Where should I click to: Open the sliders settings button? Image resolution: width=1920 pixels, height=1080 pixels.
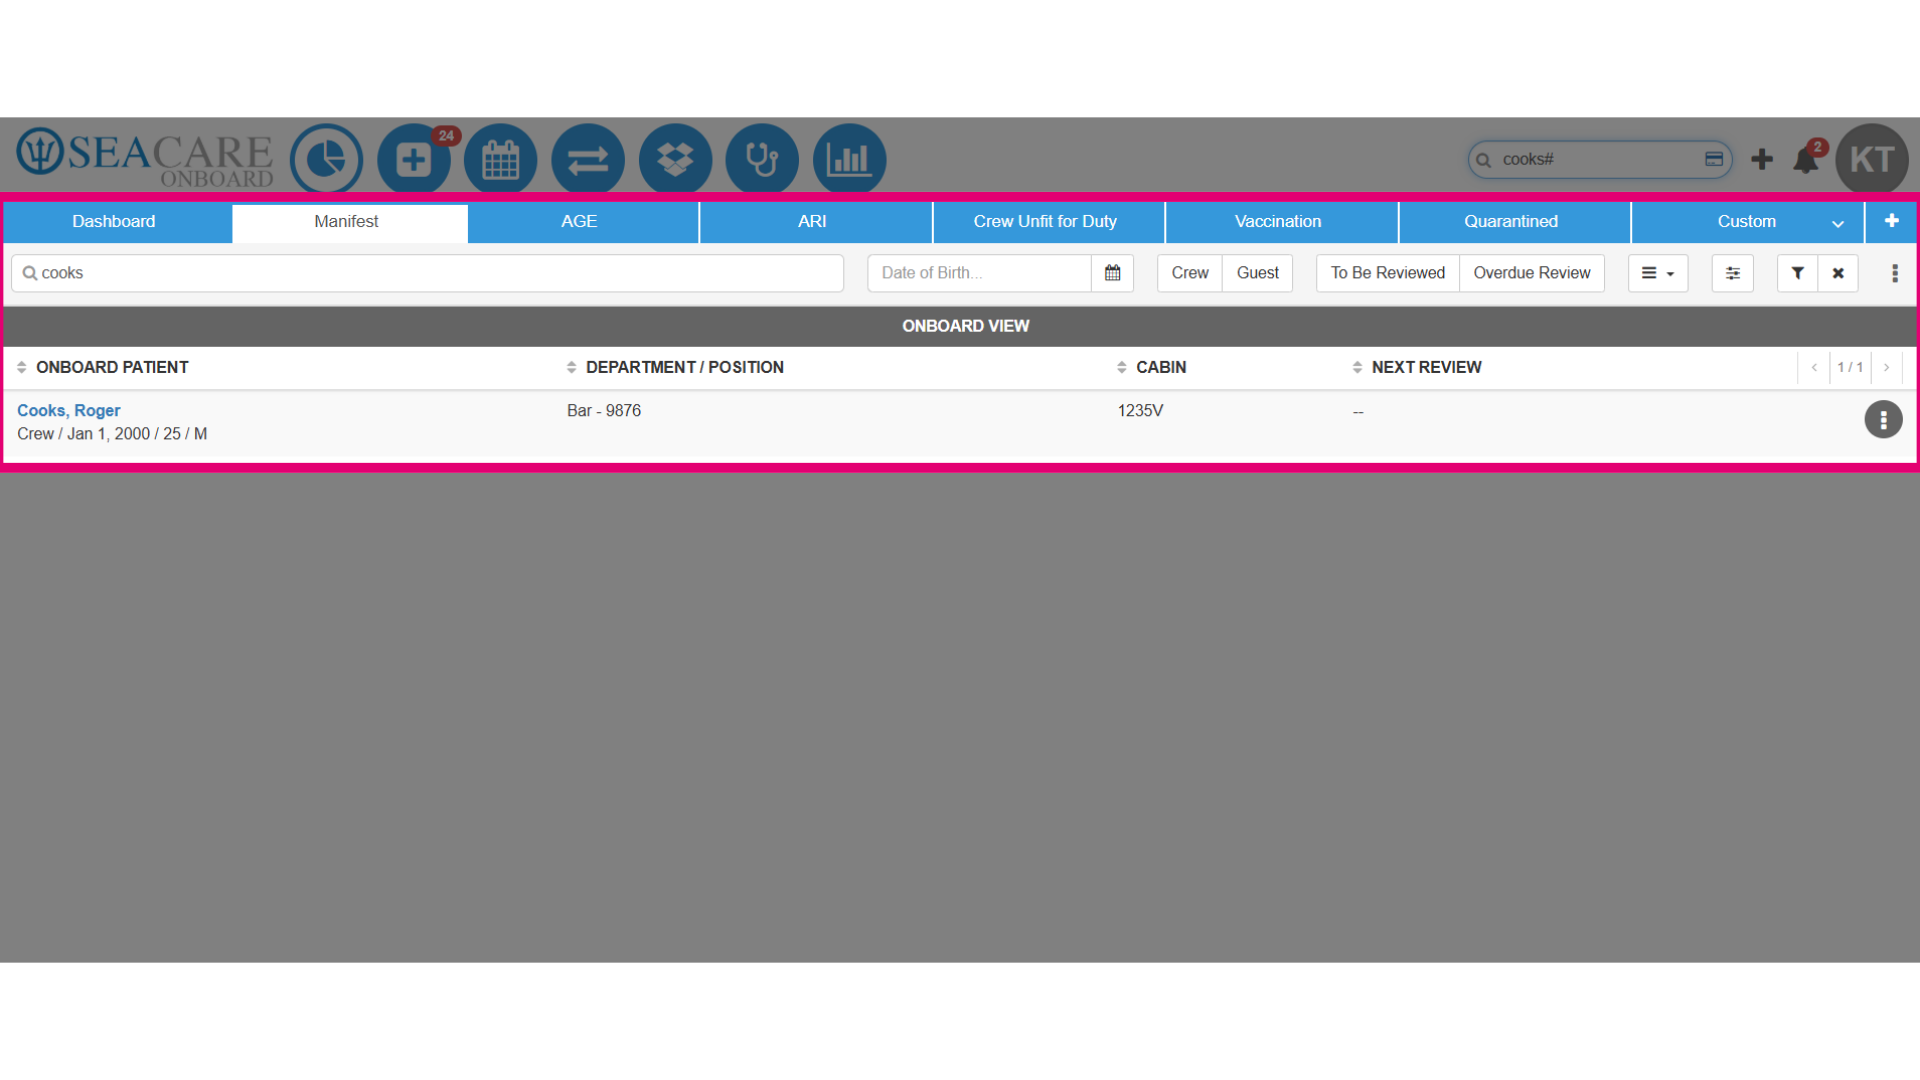point(1733,273)
